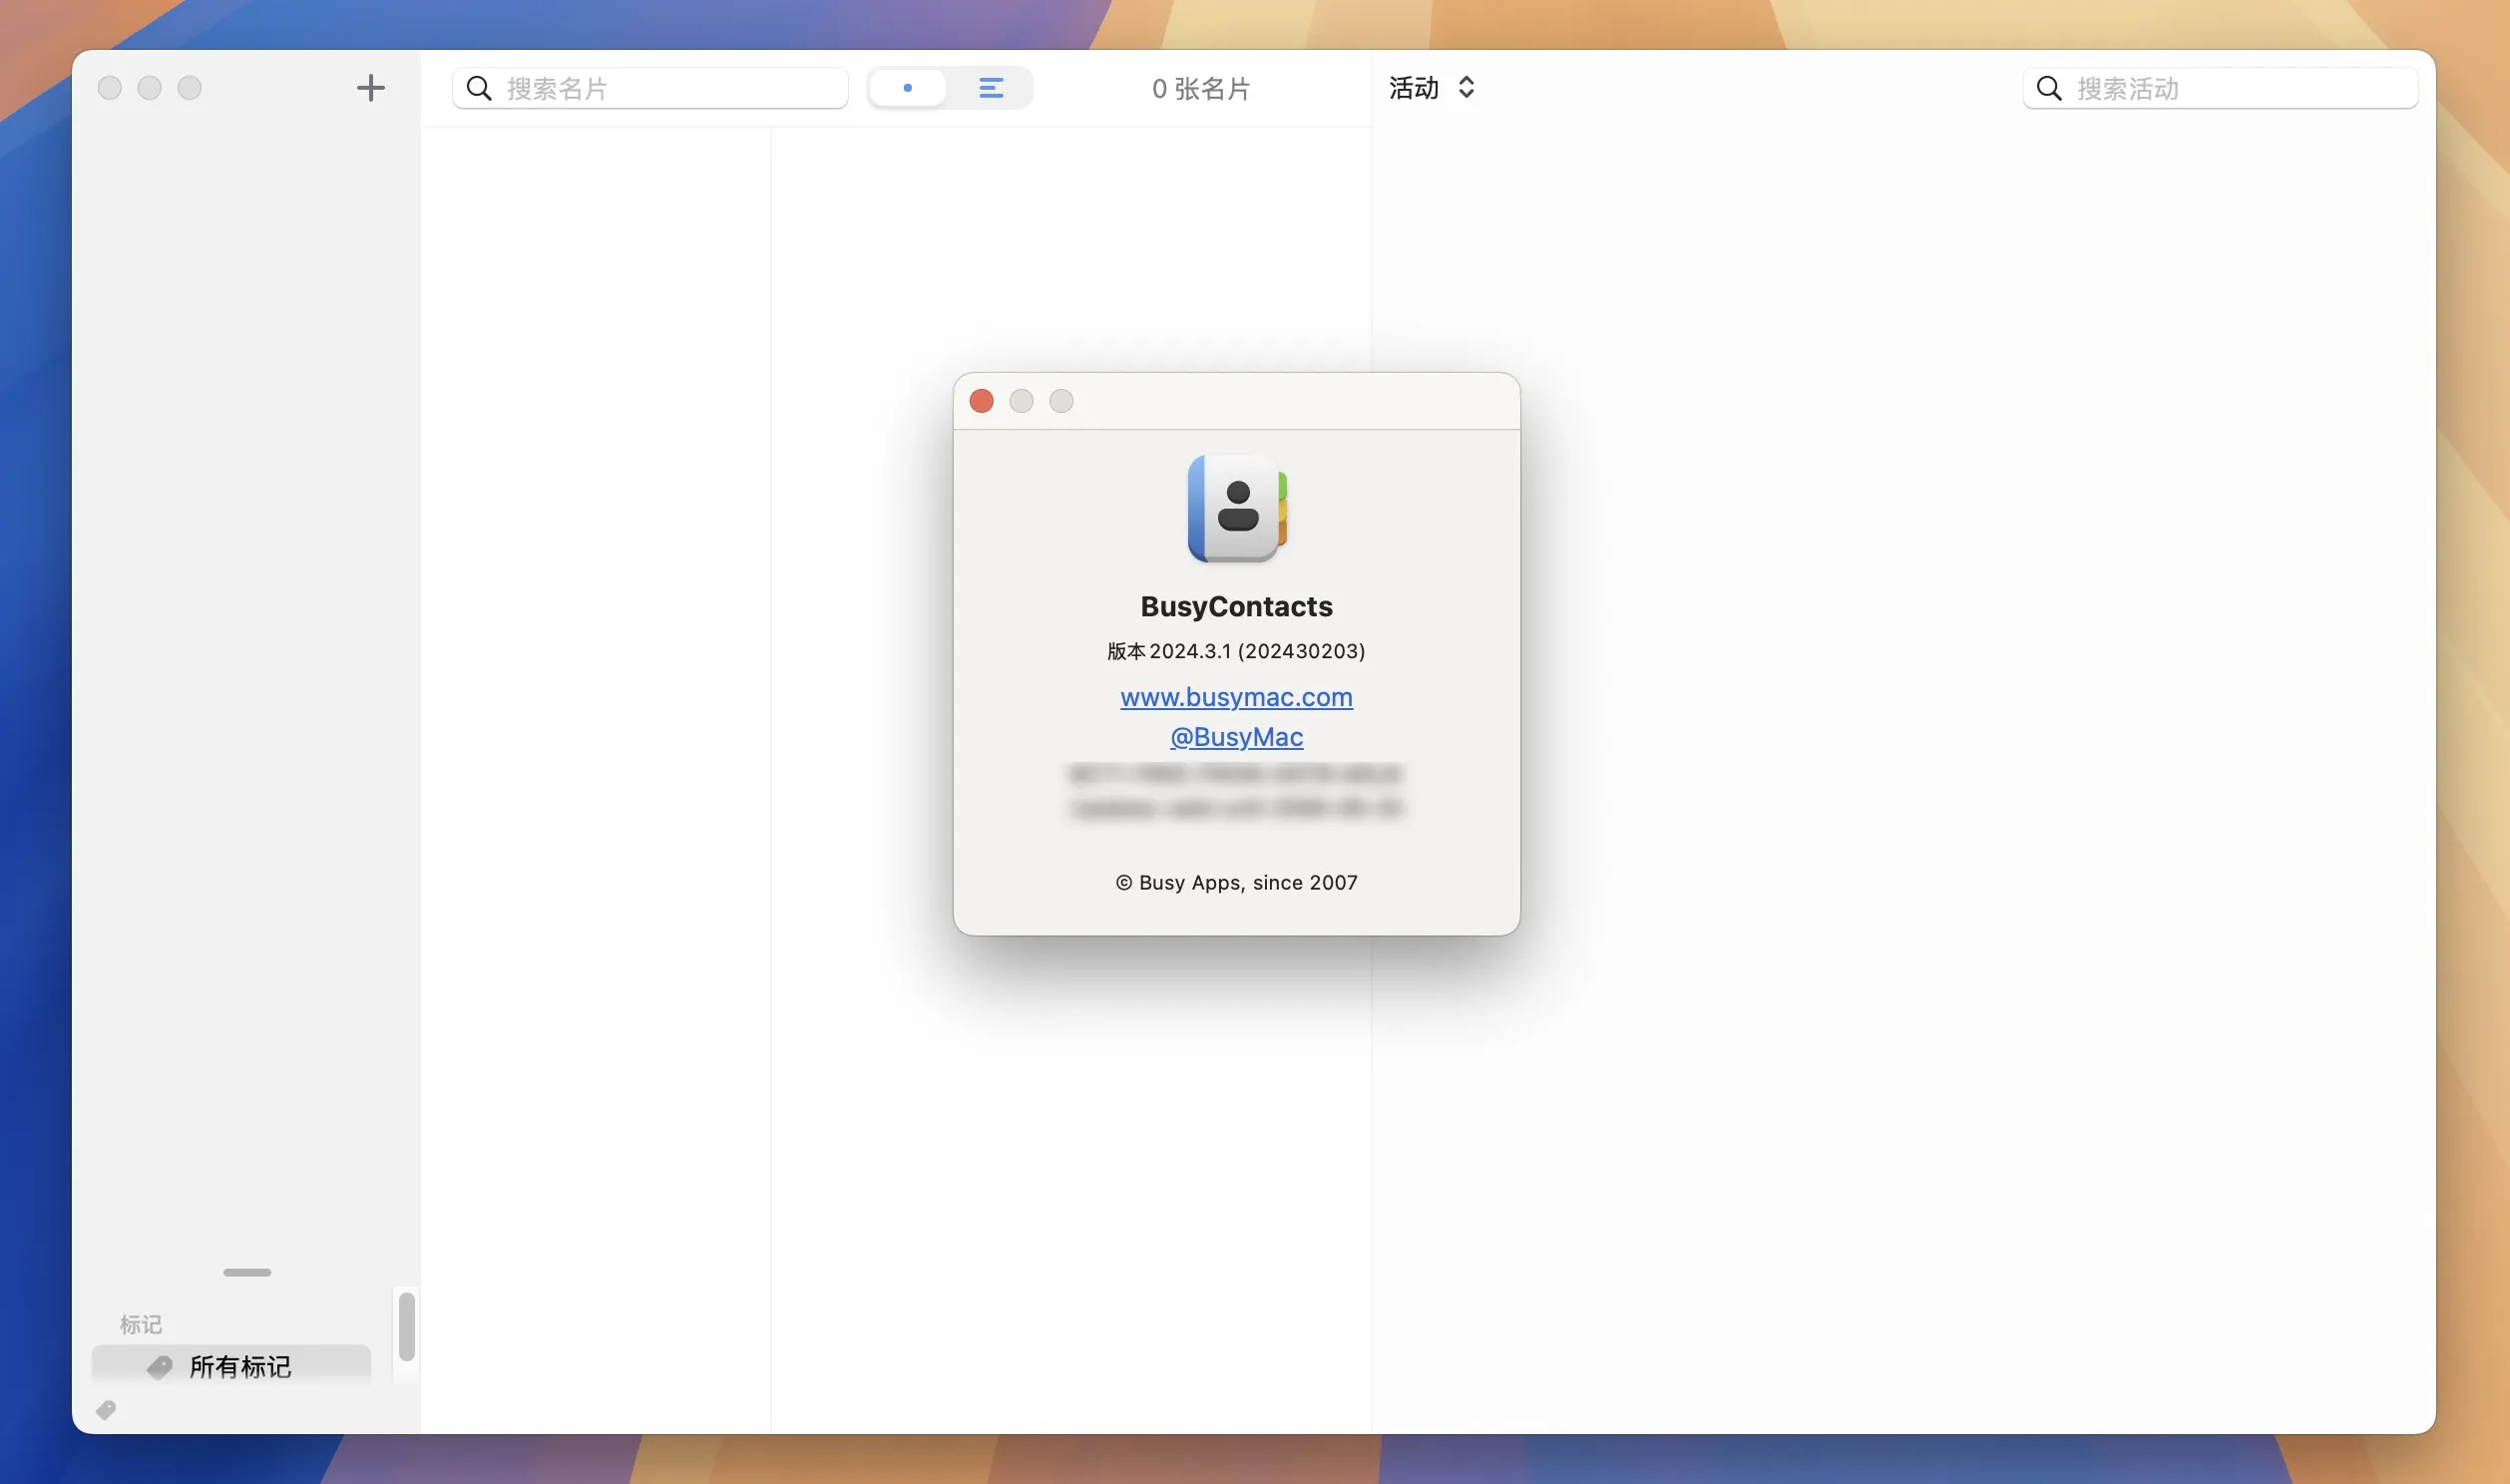This screenshot has width=2510, height=1484.
Task: Close the main BusyContacts window
Action: coord(110,88)
